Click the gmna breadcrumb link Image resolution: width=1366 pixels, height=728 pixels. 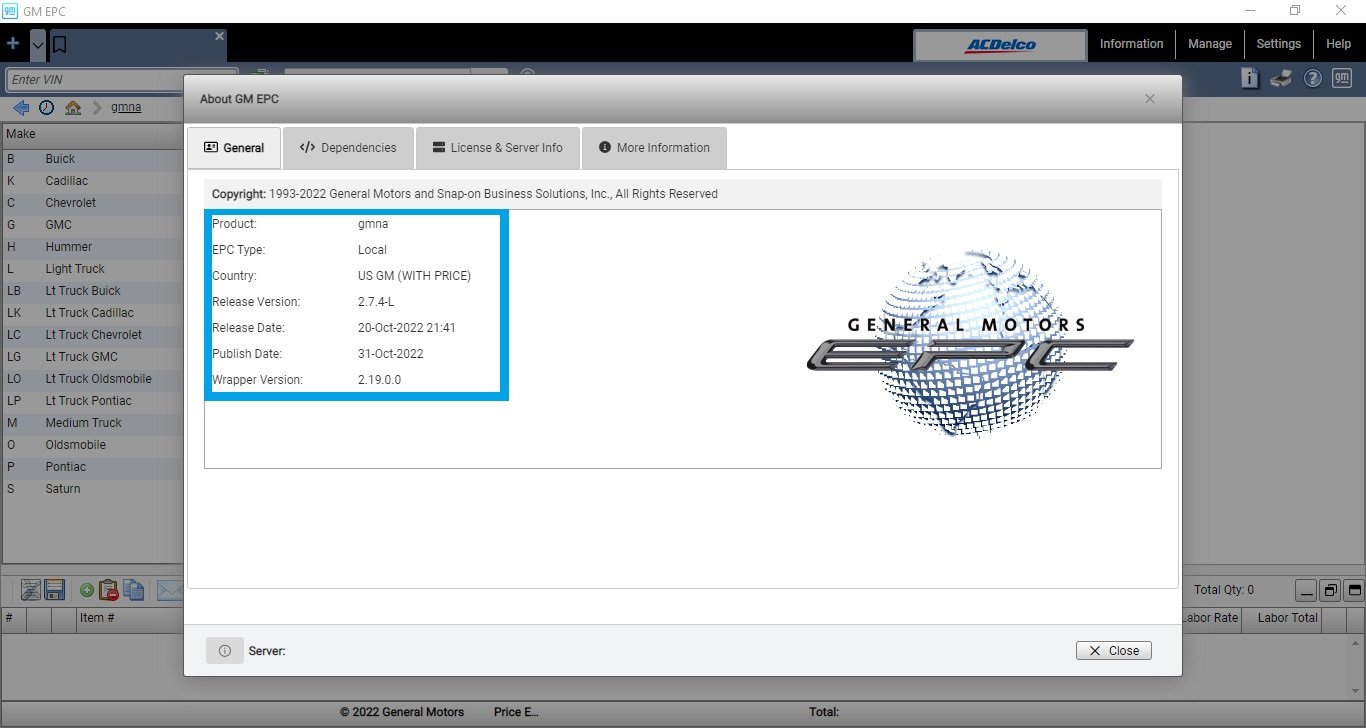click(x=126, y=107)
